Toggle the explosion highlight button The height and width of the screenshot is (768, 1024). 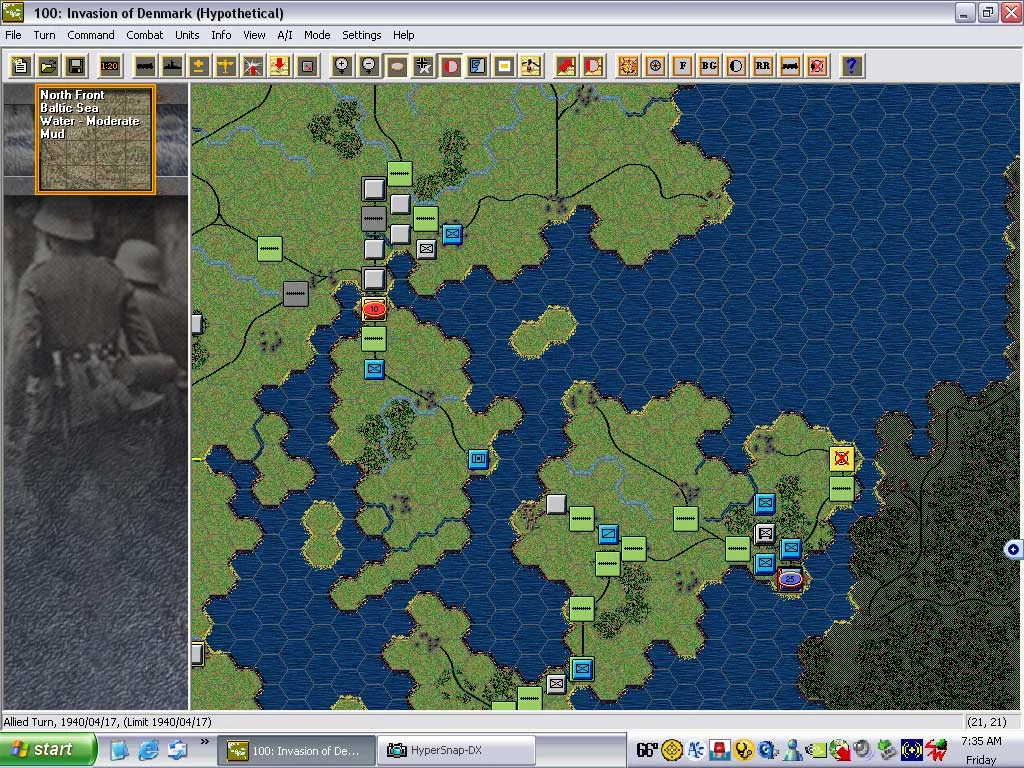point(628,66)
